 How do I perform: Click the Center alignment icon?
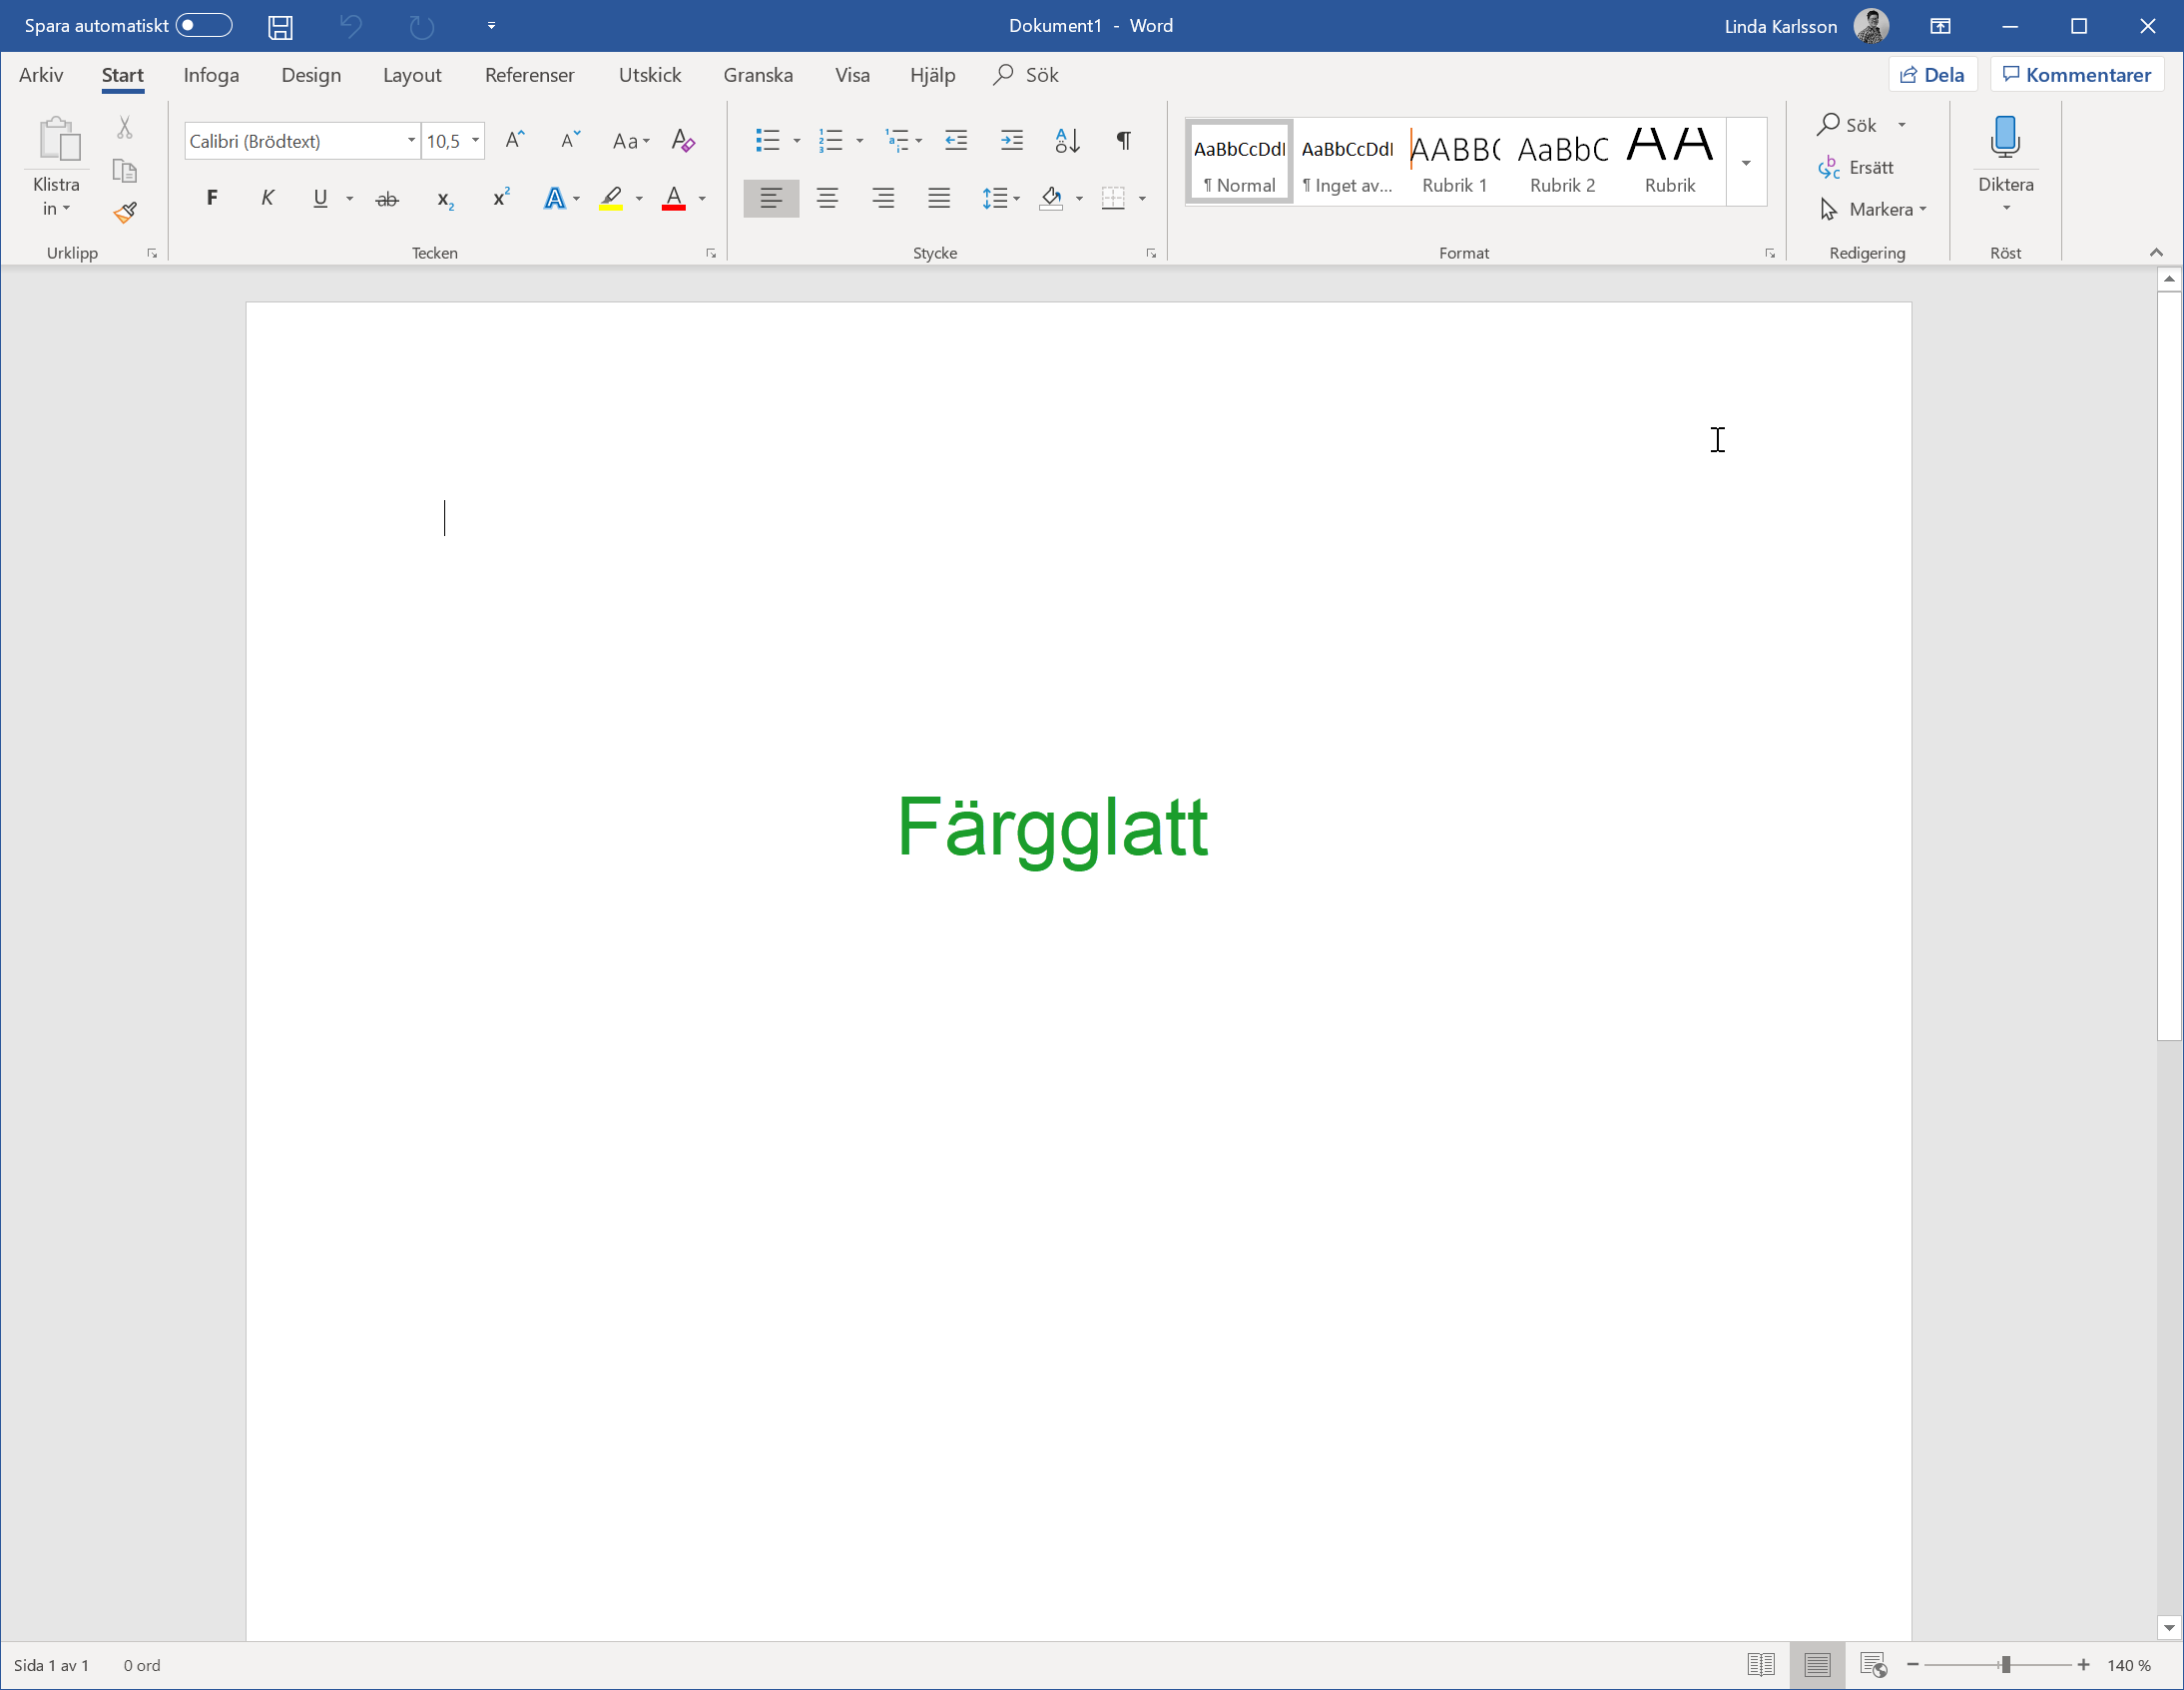coord(824,197)
